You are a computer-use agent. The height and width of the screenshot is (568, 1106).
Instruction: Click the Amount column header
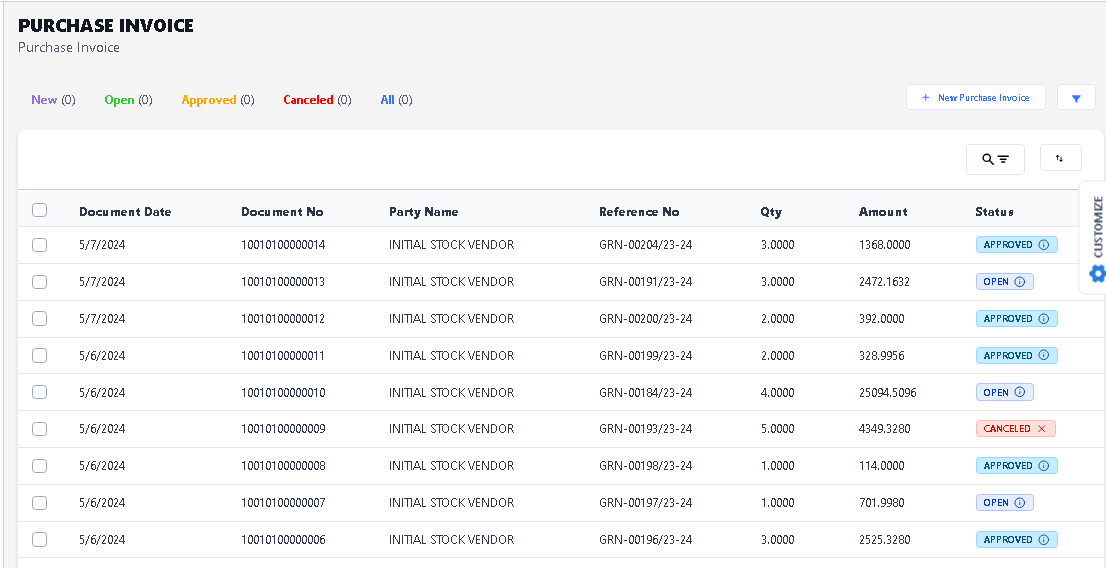click(x=883, y=212)
